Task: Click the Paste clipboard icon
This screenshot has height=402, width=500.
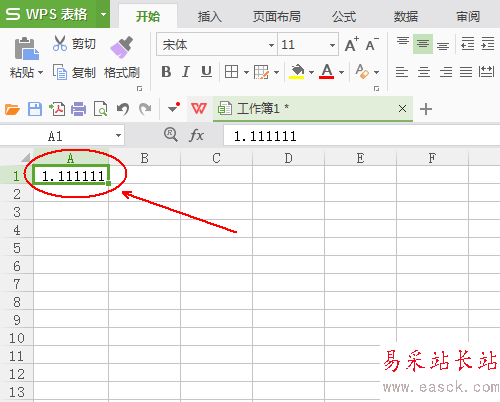Action: point(26,49)
